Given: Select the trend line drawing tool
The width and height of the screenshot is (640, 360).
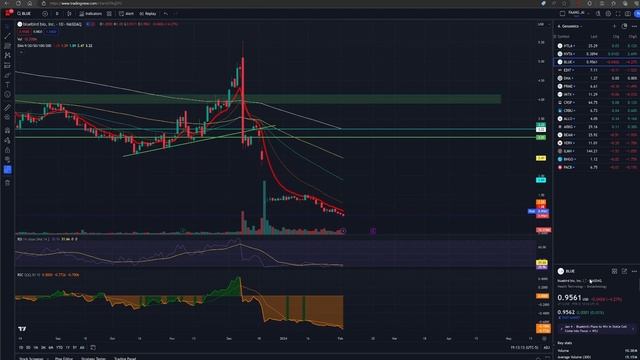Looking at the screenshot, I should point(7,36).
